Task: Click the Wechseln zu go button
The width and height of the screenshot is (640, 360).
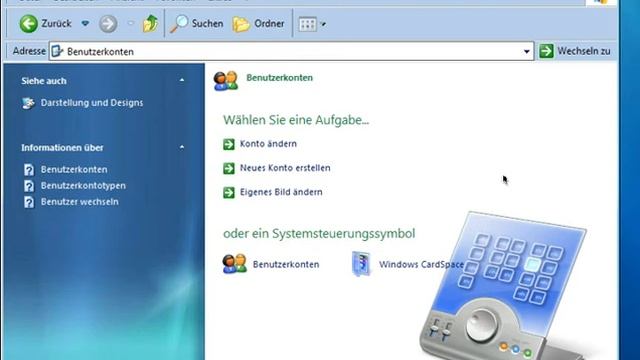Action: [574, 51]
